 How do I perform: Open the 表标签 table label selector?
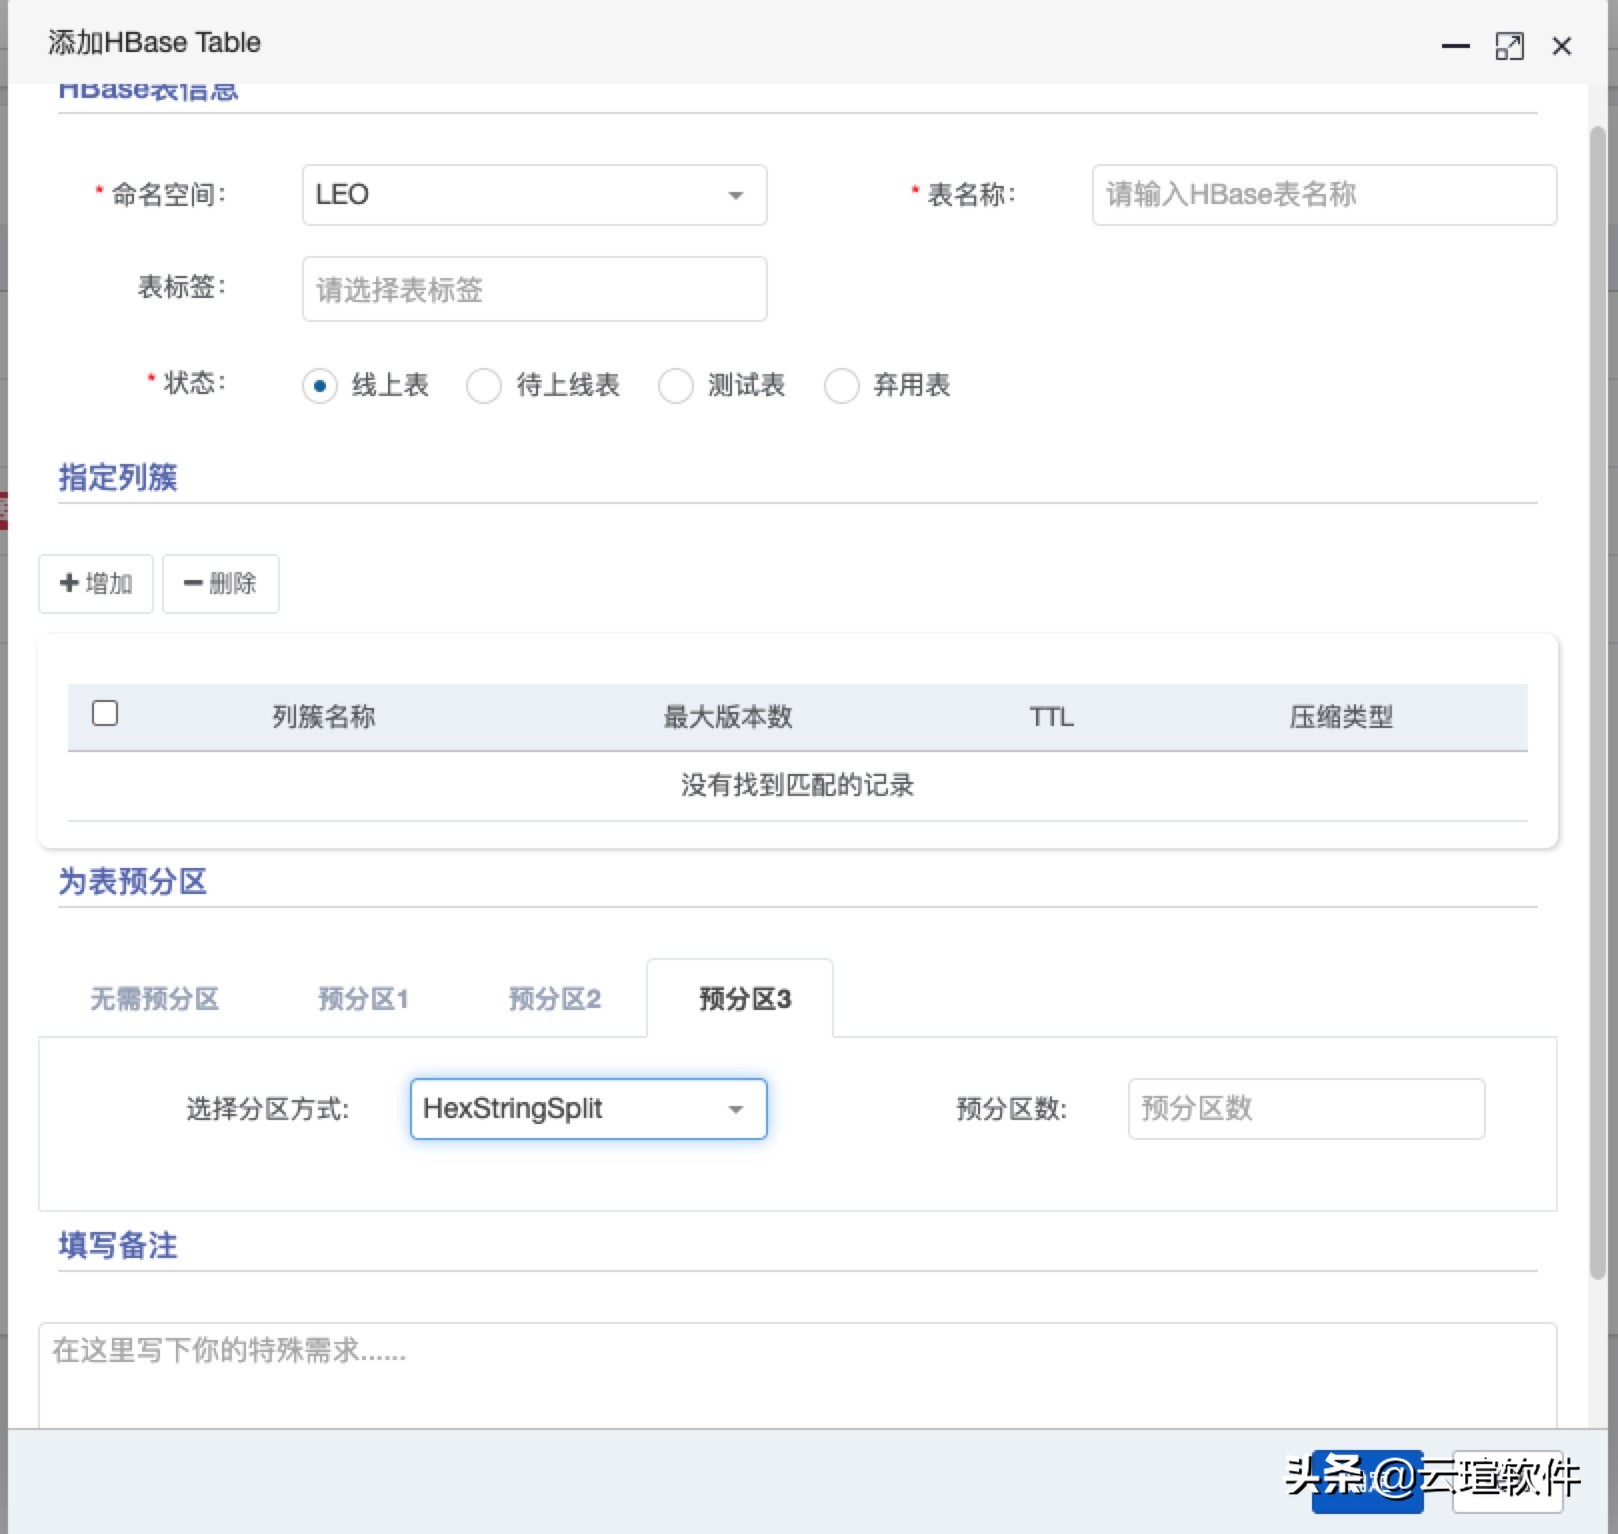point(533,289)
